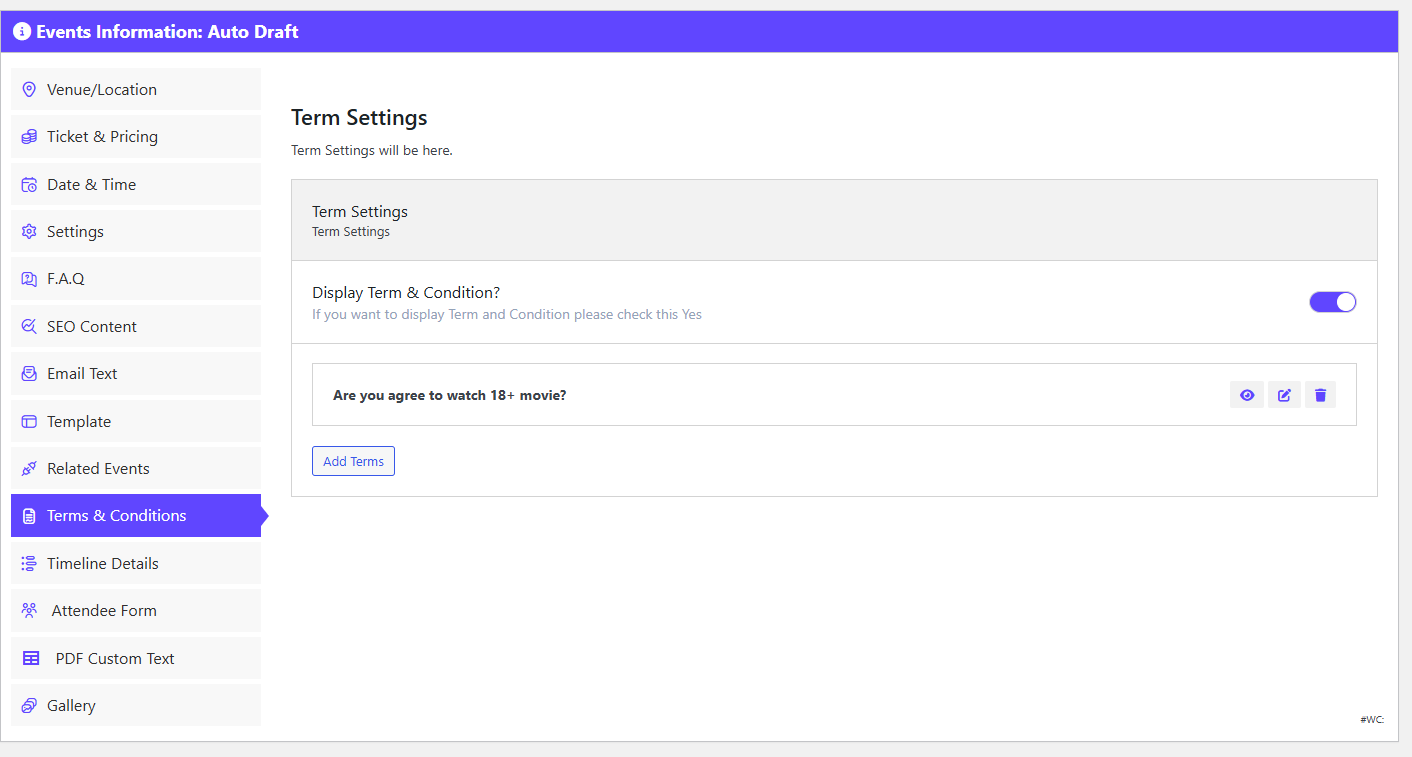Disable the Display Term & Condition toggle
Screen dimensions: 1412x757
click(x=1332, y=302)
